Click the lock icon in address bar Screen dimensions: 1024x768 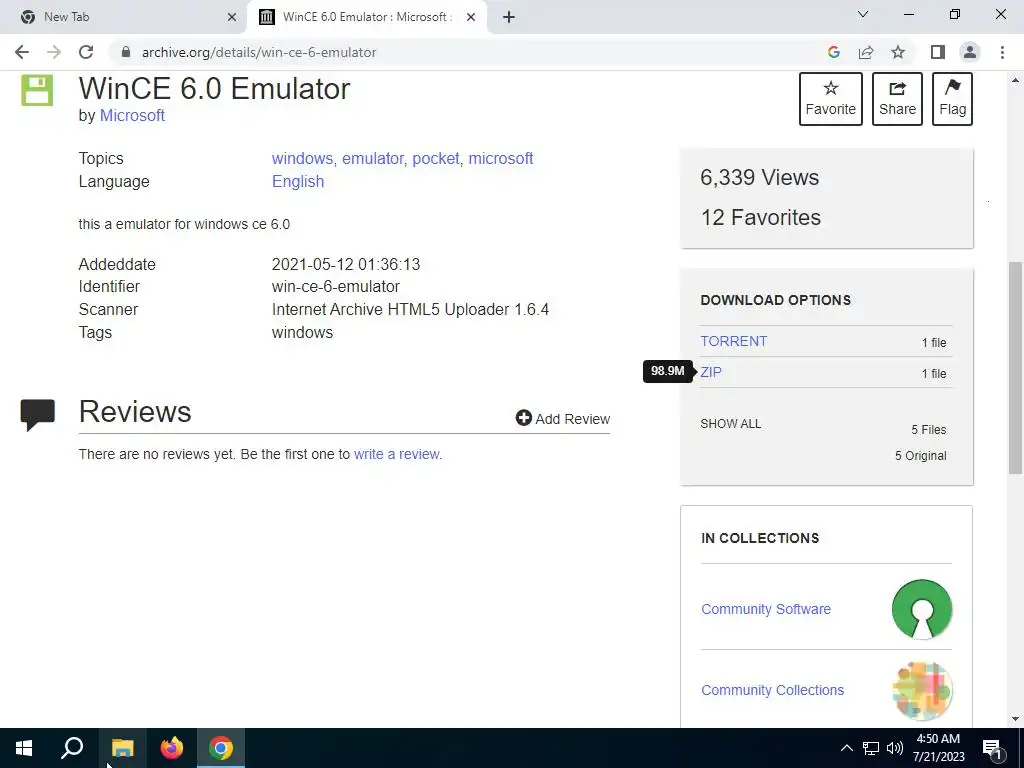[126, 52]
